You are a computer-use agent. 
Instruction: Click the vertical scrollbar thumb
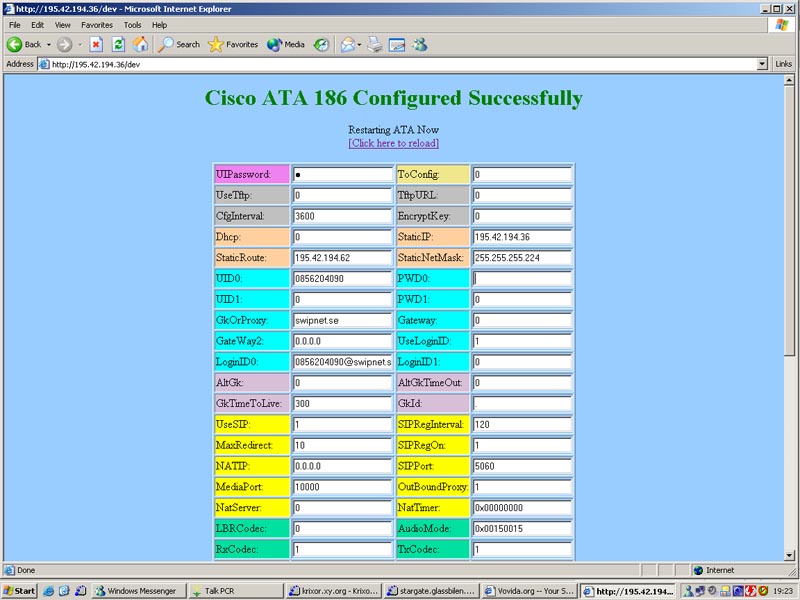click(x=789, y=220)
